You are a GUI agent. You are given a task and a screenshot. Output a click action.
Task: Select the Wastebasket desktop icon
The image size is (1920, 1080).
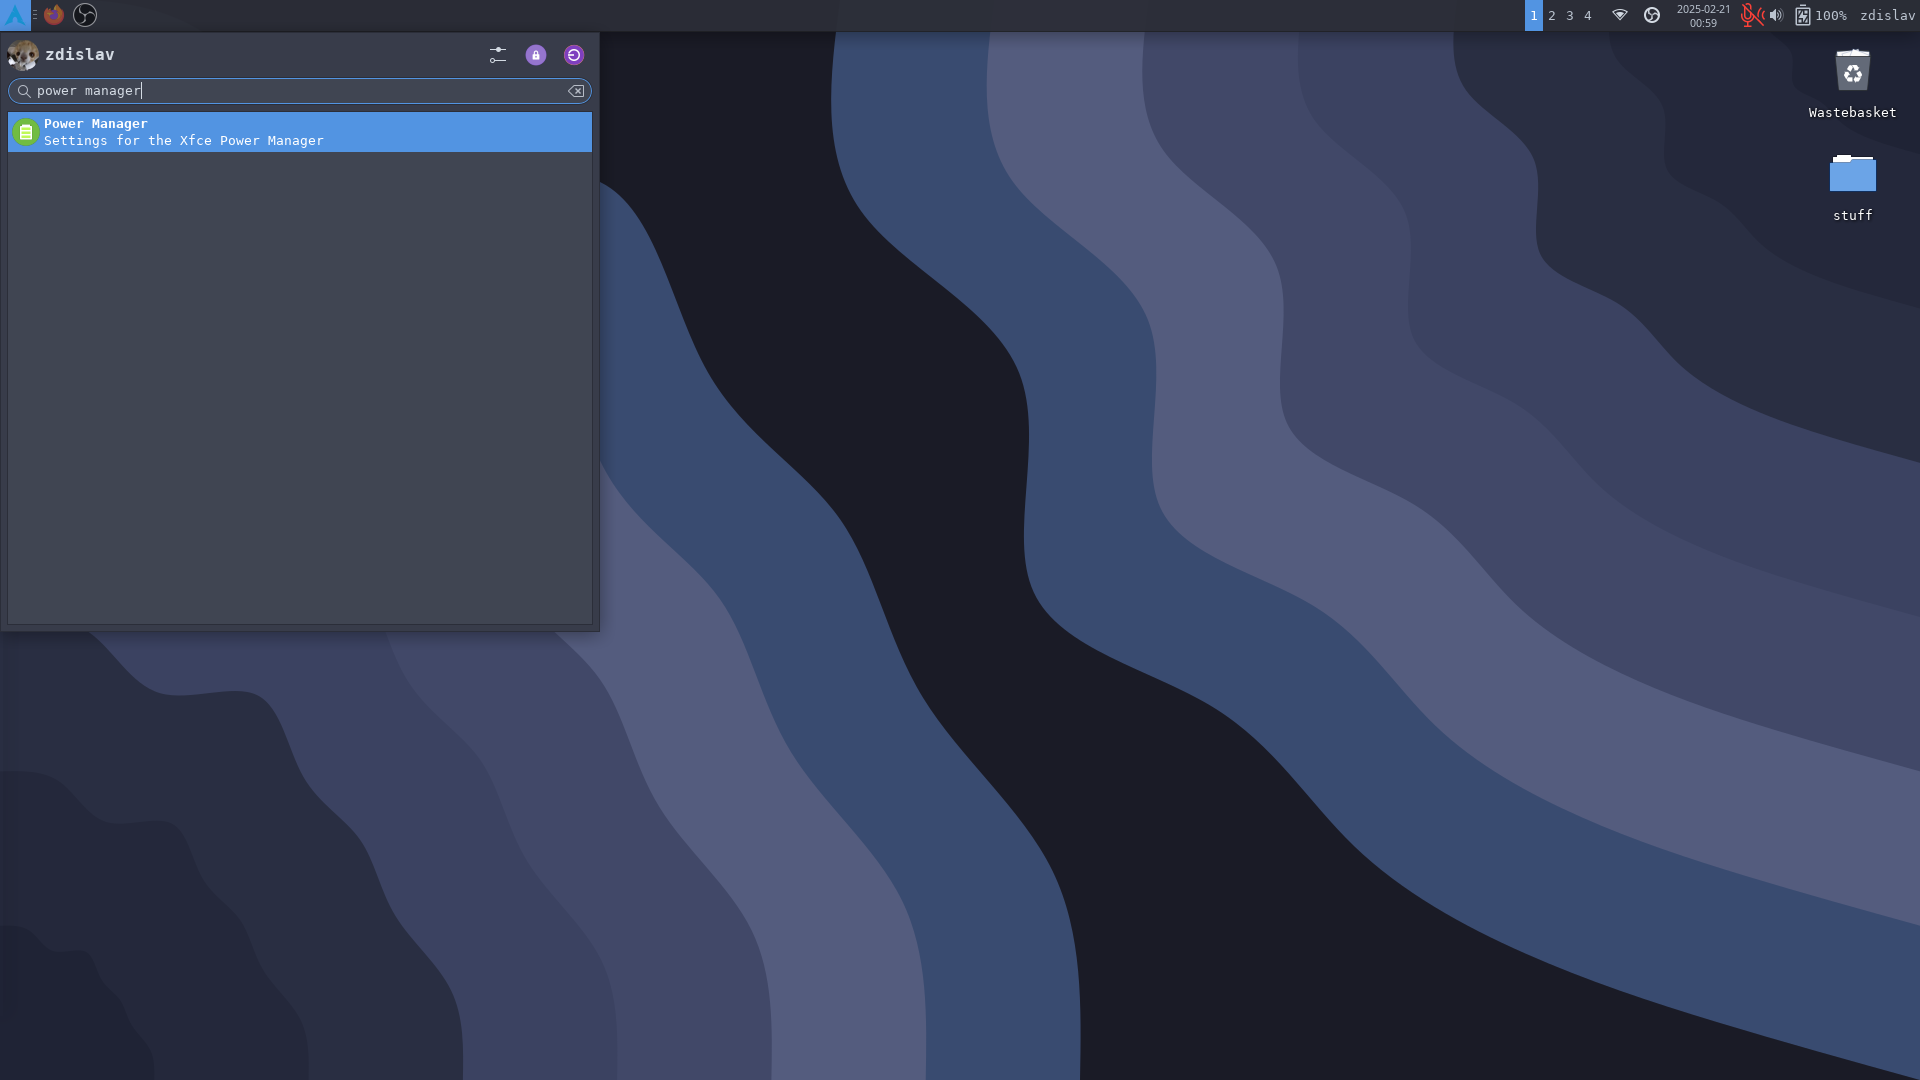[x=1852, y=72]
